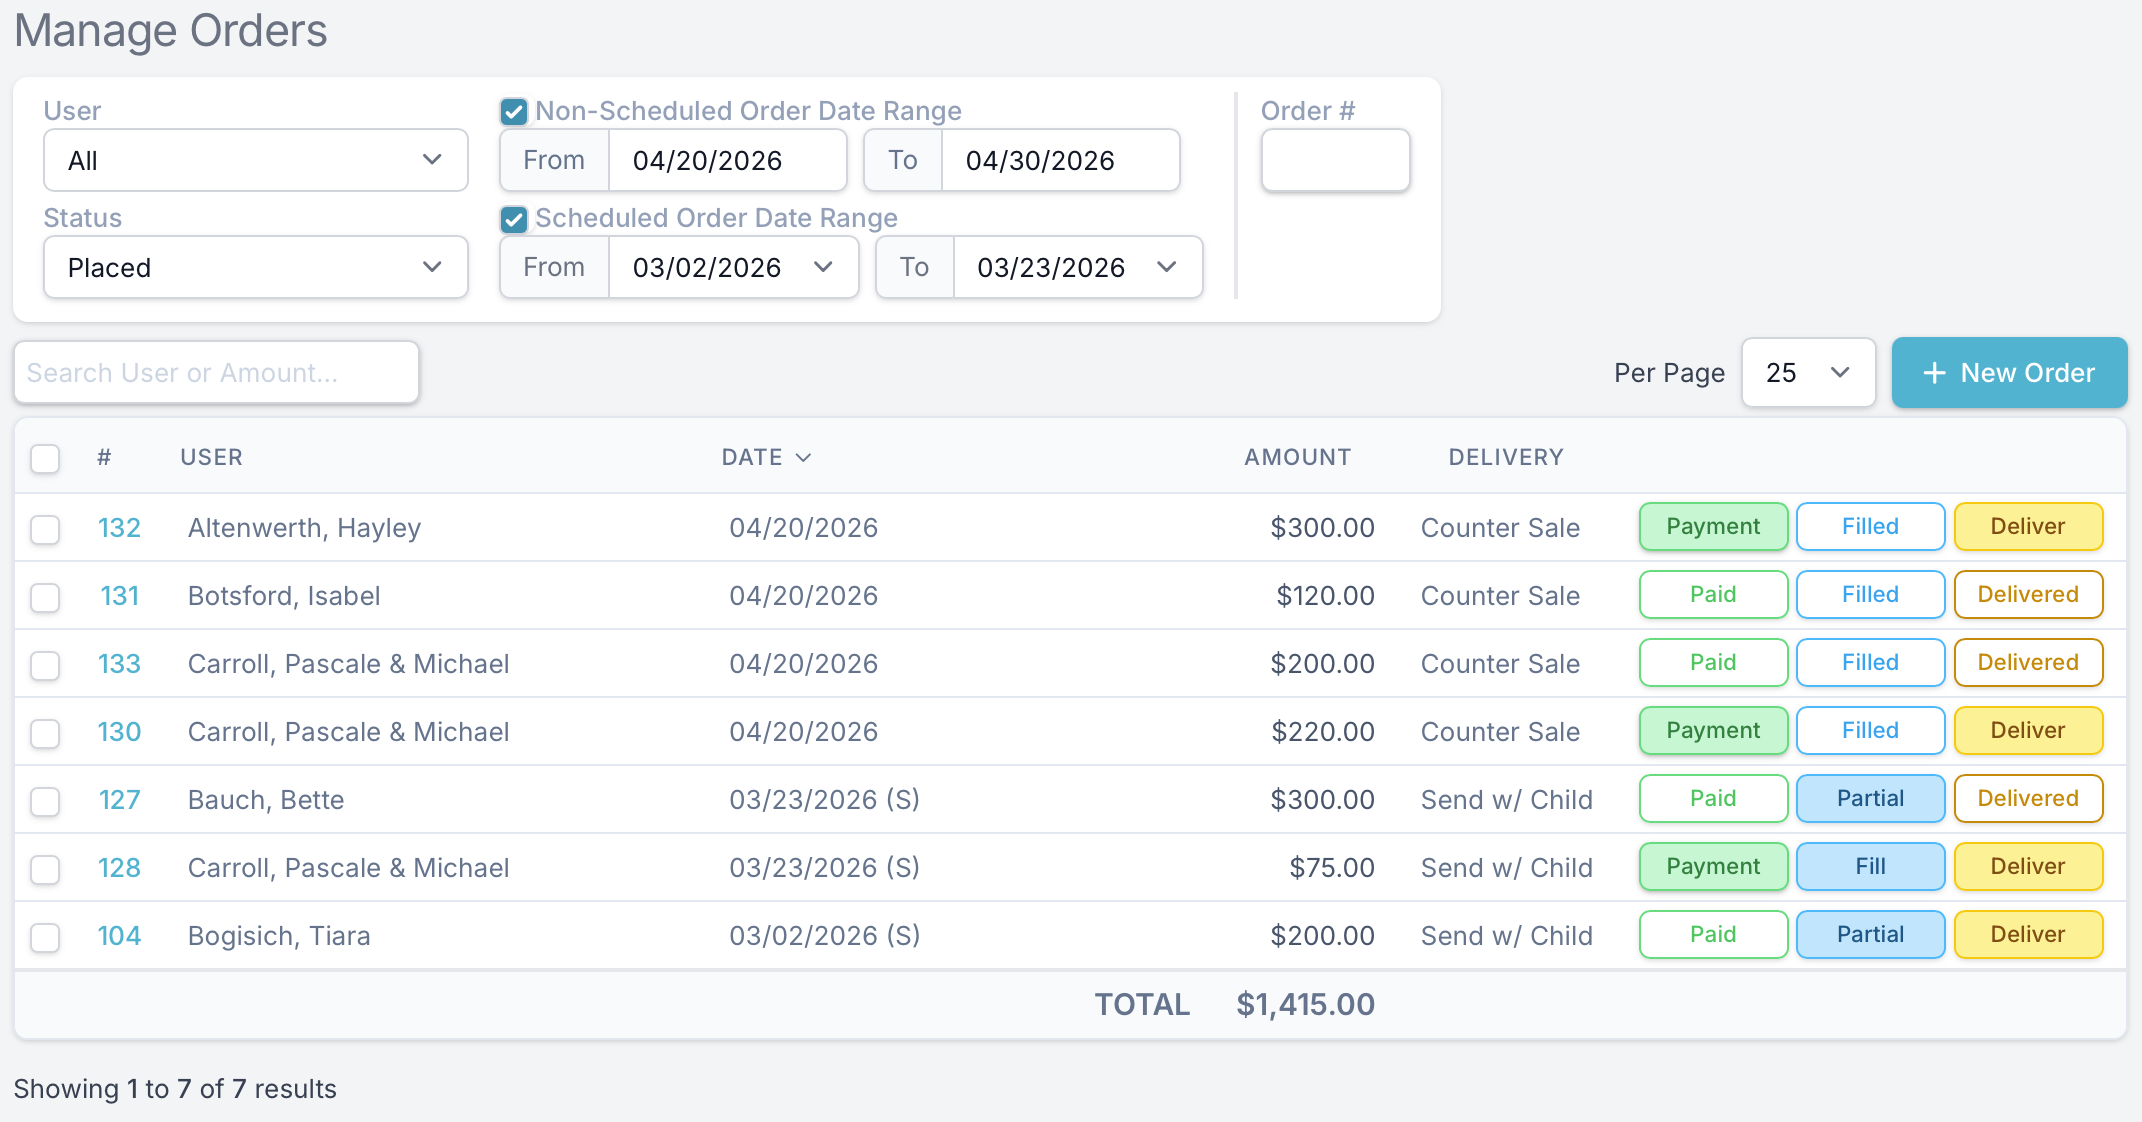Focus the Order # input field
The image size is (2142, 1122).
coord(1335,160)
